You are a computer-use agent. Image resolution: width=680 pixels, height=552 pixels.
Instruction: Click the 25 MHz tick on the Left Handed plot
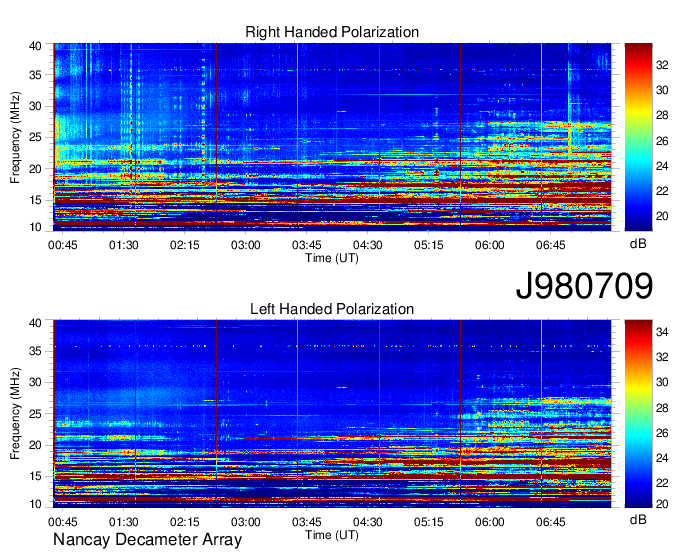tap(35, 414)
